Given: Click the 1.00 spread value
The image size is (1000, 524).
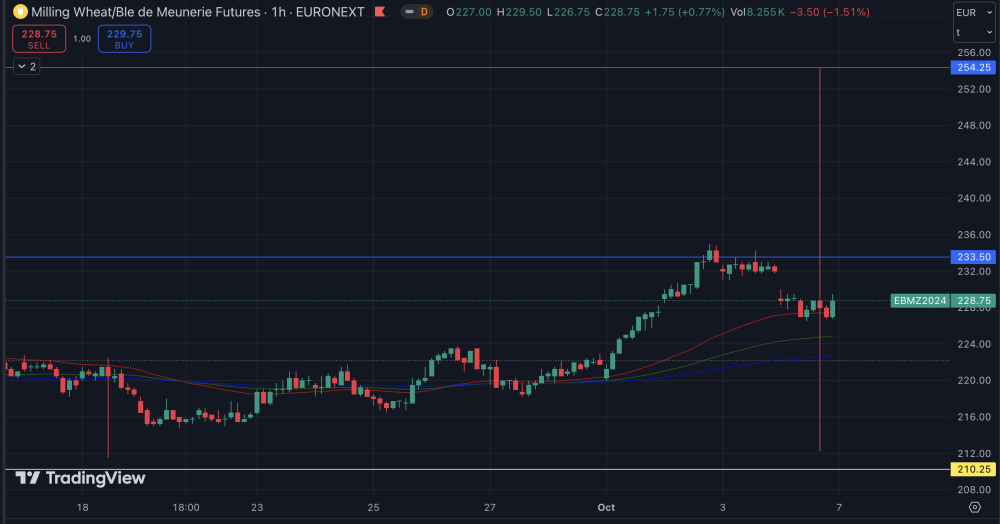Looking at the screenshot, I should (x=82, y=39).
